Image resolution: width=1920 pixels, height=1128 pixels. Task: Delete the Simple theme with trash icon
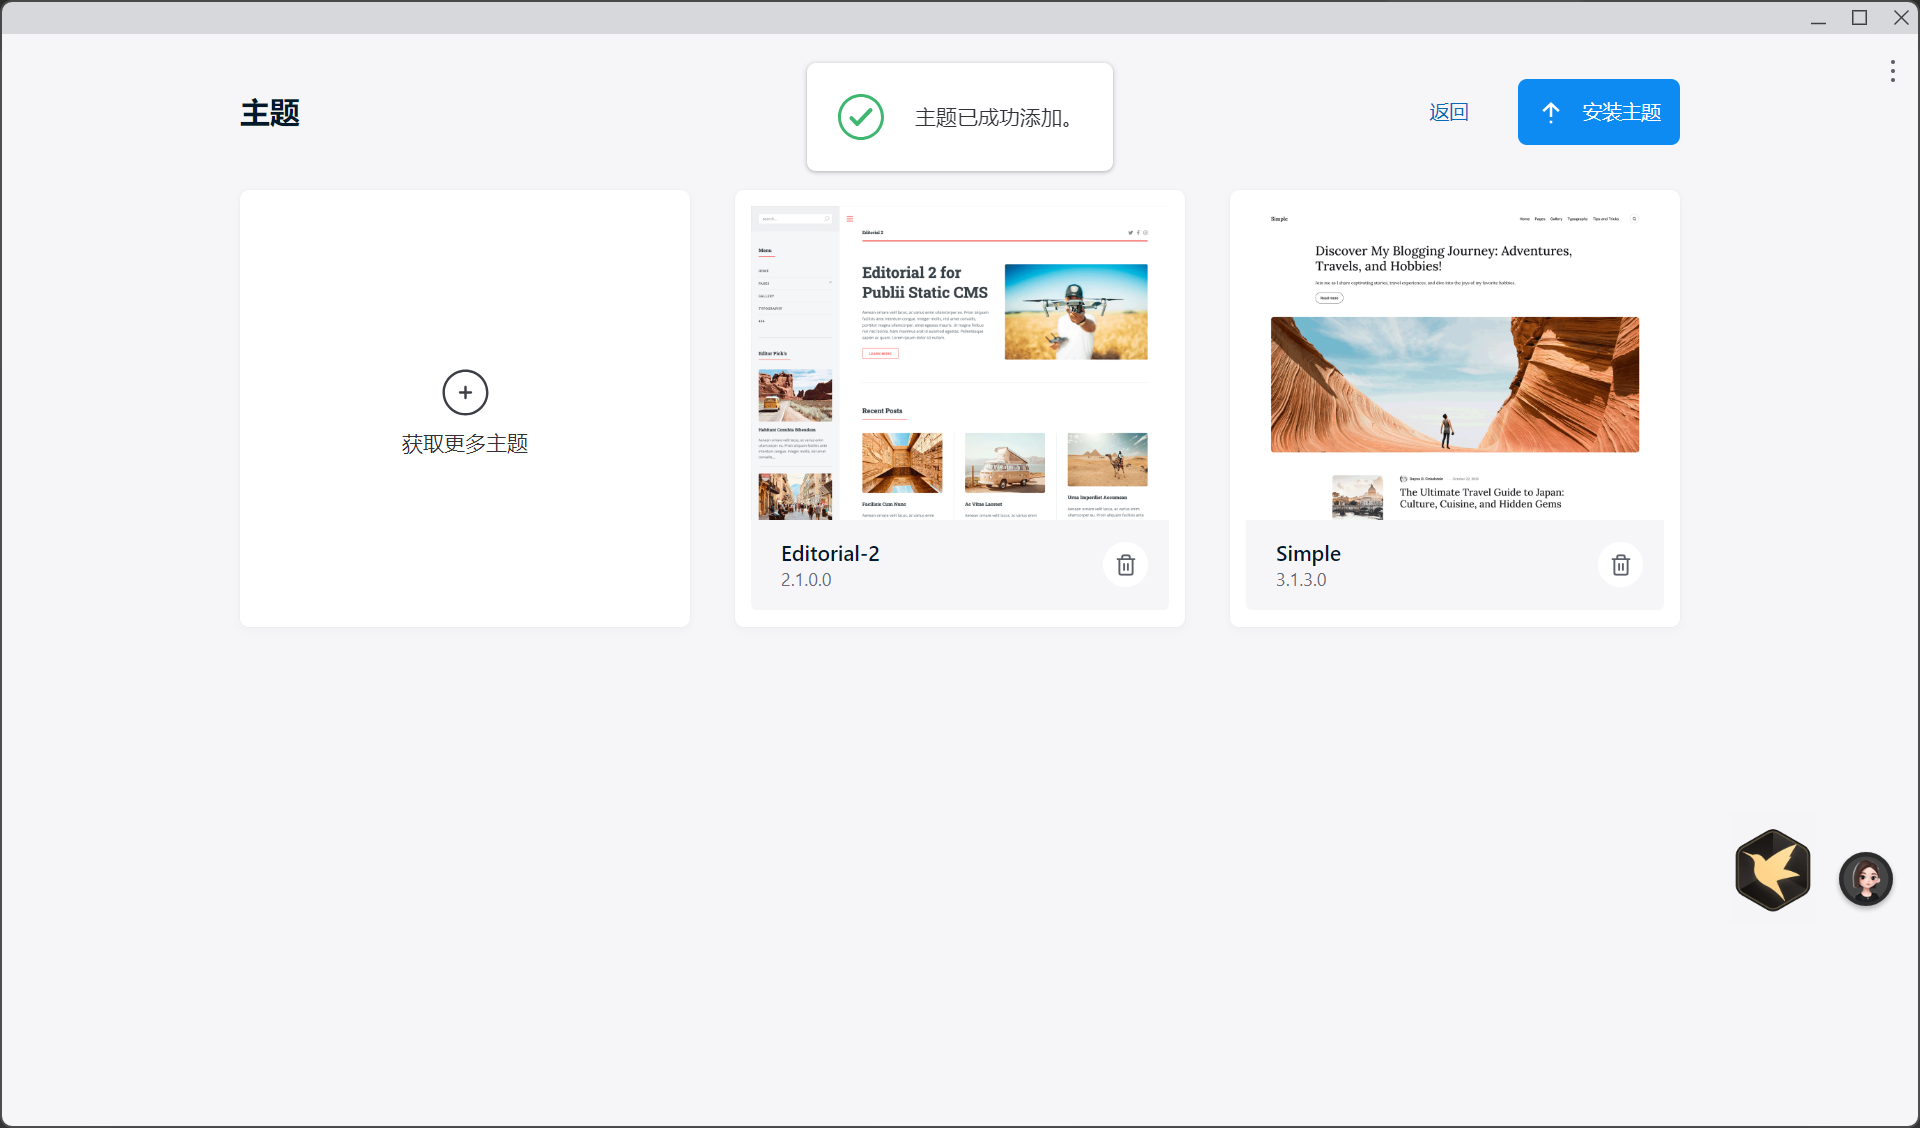[x=1620, y=565]
